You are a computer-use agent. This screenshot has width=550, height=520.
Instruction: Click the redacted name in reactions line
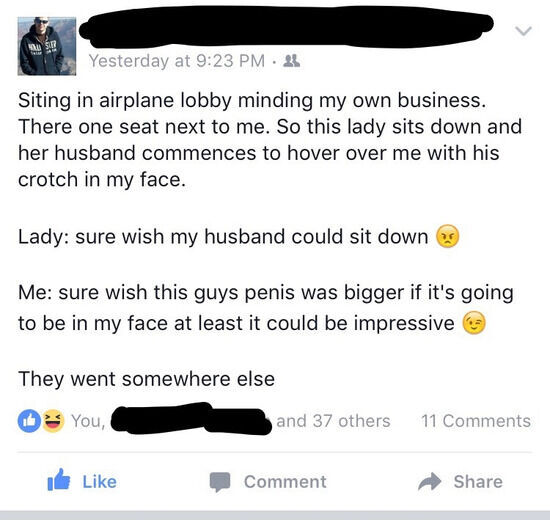point(191,419)
